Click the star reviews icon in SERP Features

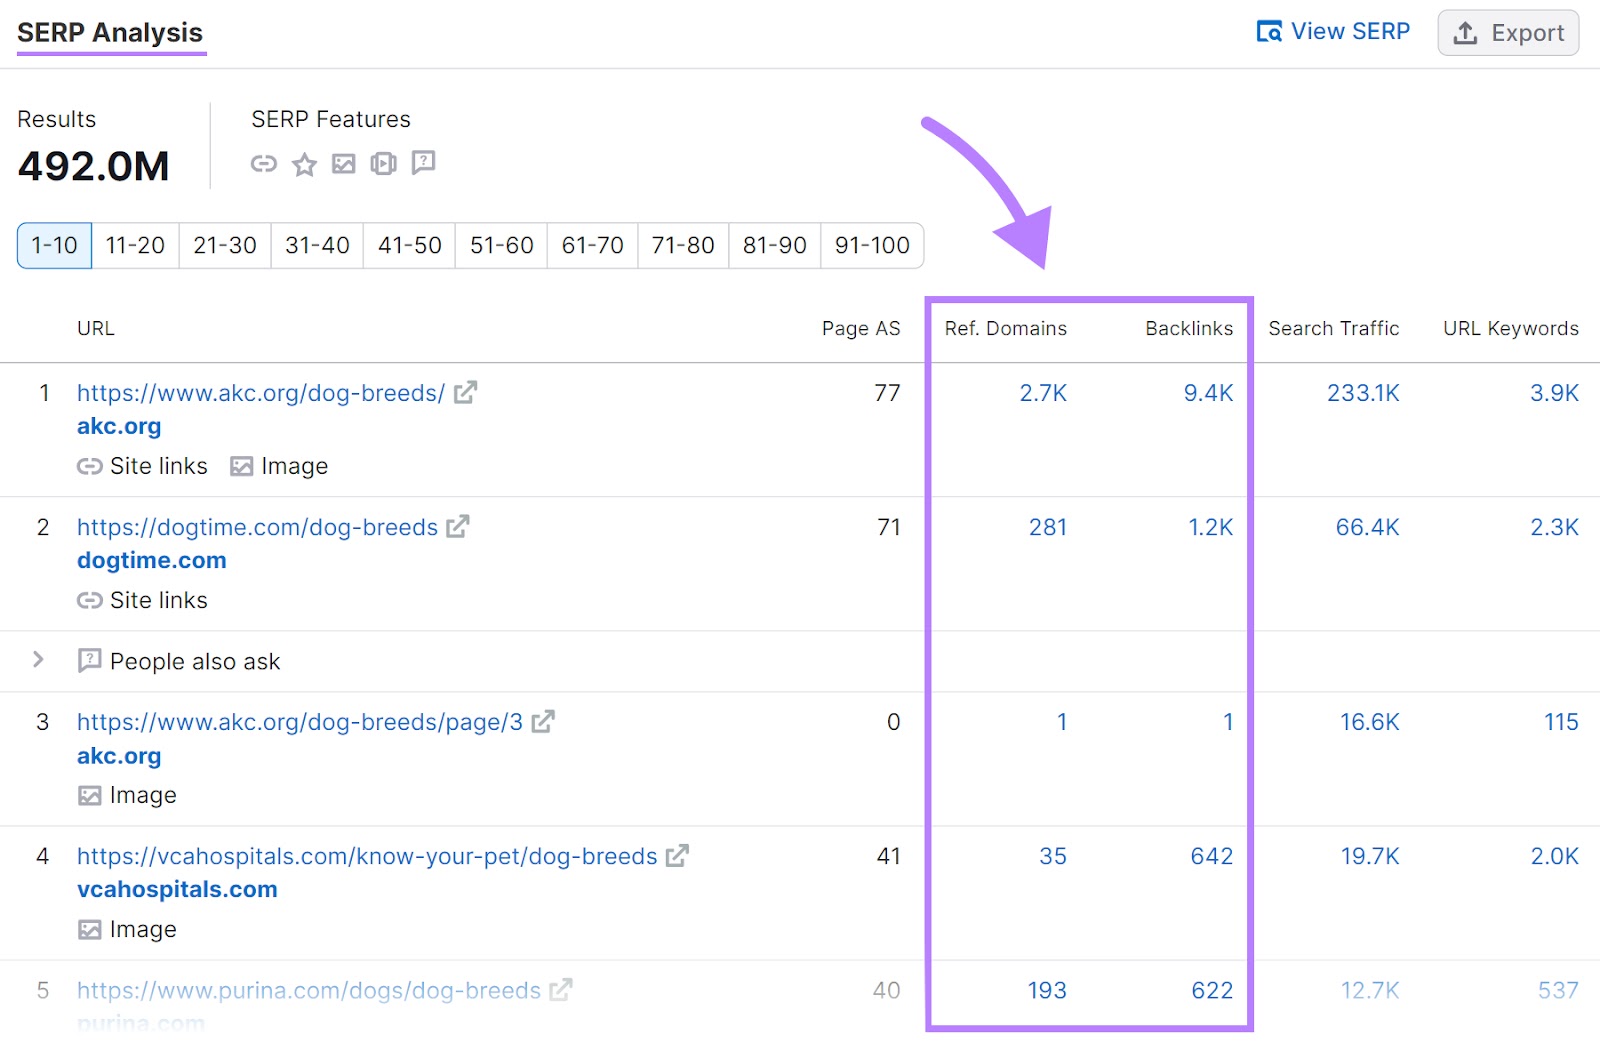click(304, 164)
